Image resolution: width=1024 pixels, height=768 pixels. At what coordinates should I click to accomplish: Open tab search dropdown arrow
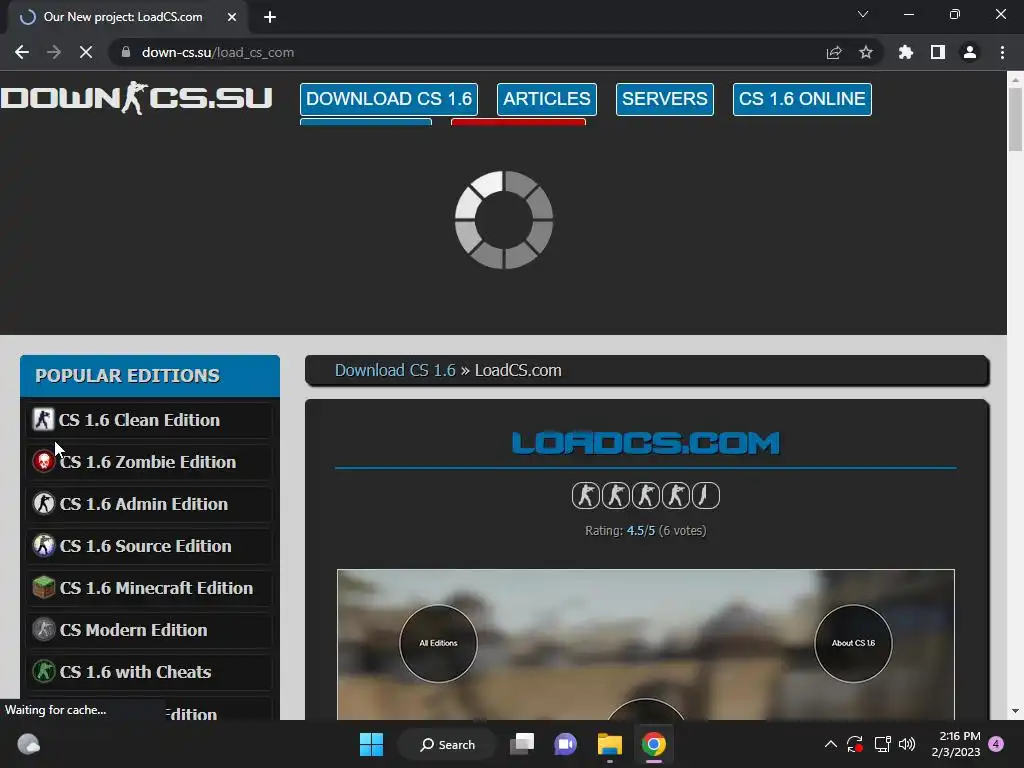tap(863, 14)
